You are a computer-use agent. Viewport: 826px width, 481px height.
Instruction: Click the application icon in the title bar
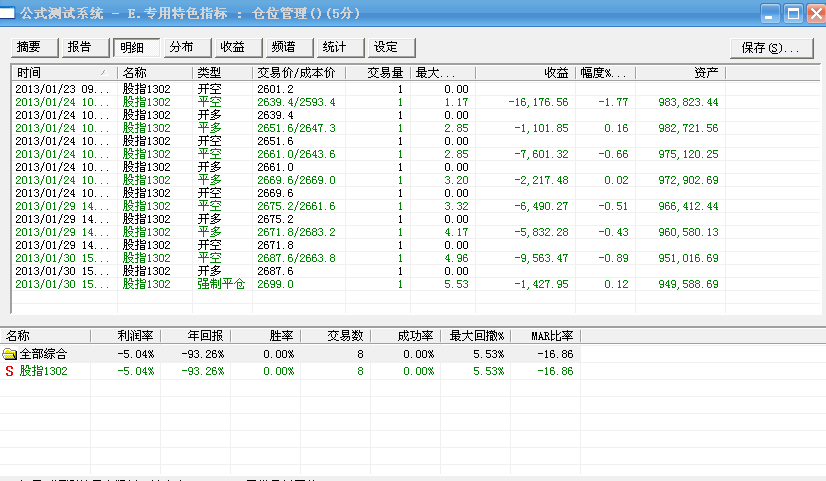point(9,13)
